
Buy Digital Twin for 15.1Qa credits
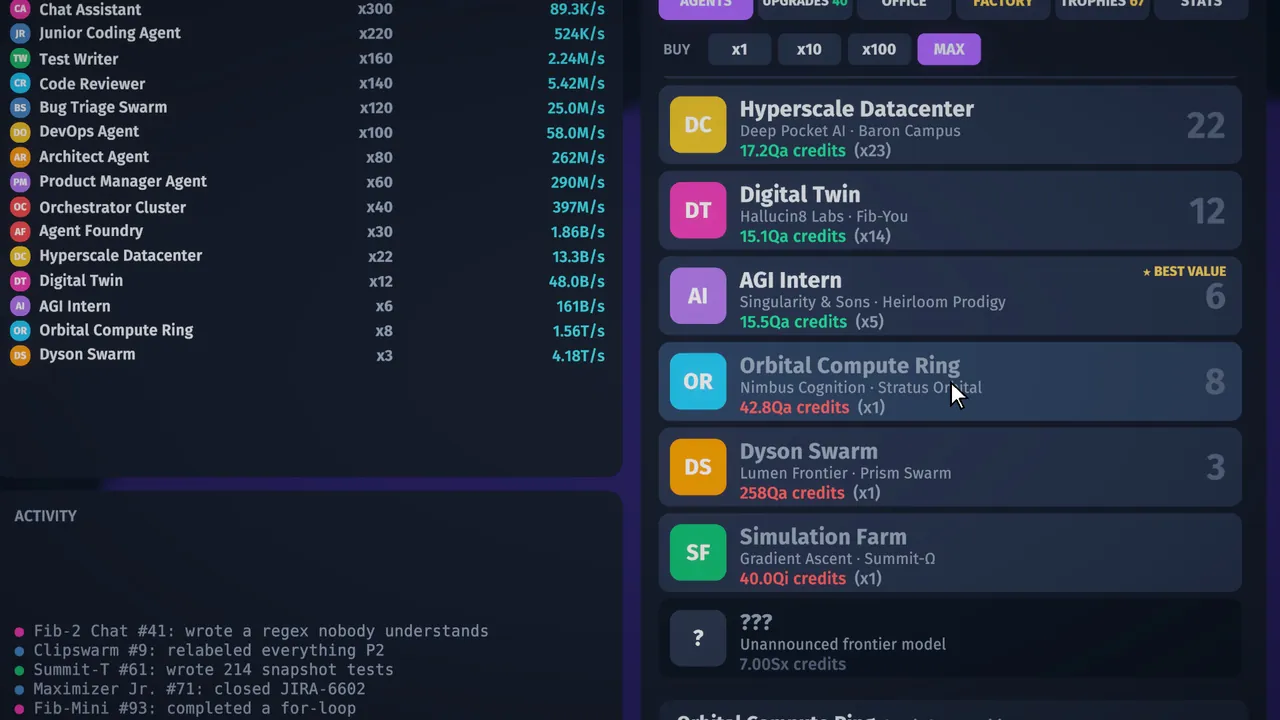tap(950, 210)
